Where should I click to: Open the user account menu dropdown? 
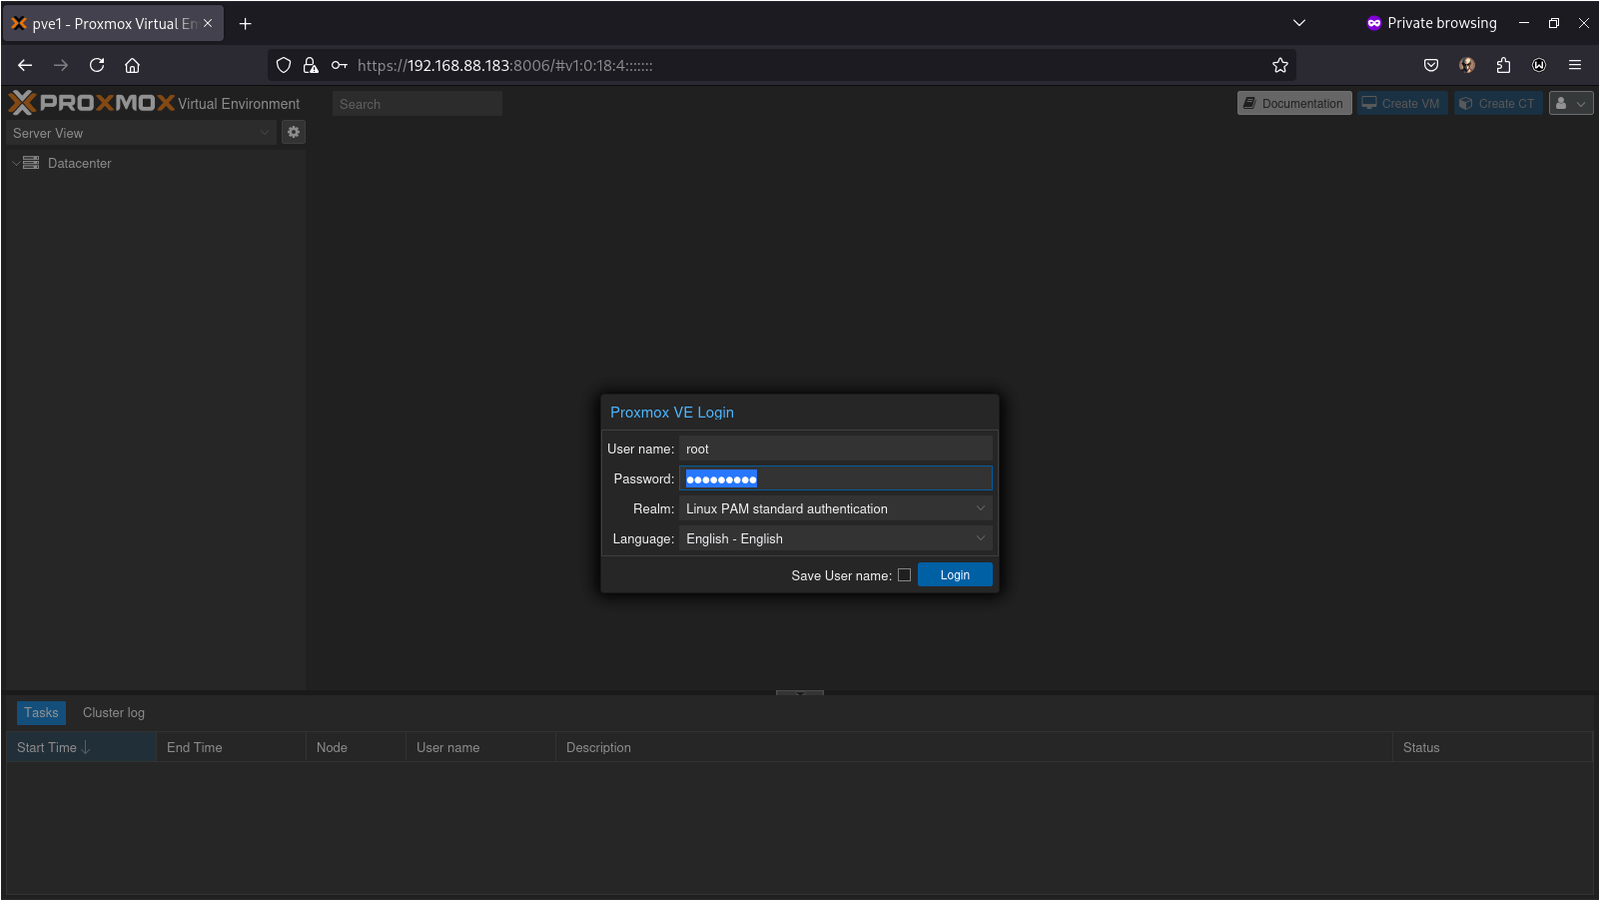pos(1571,103)
